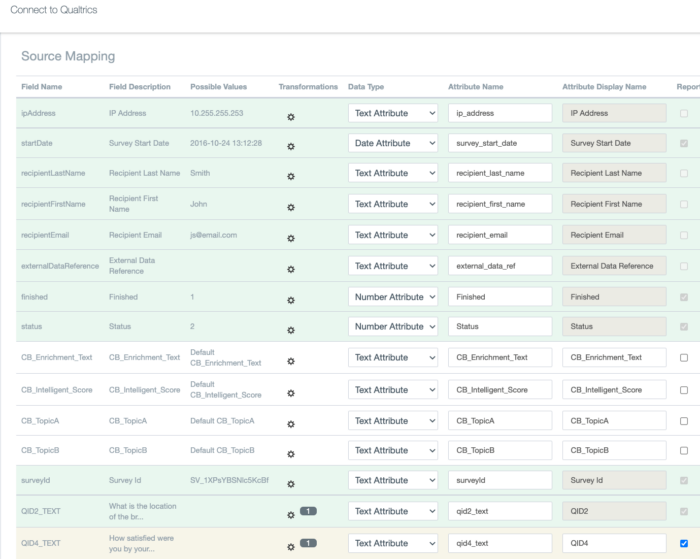
Task: Click the Field Description column header
Action: (140, 87)
